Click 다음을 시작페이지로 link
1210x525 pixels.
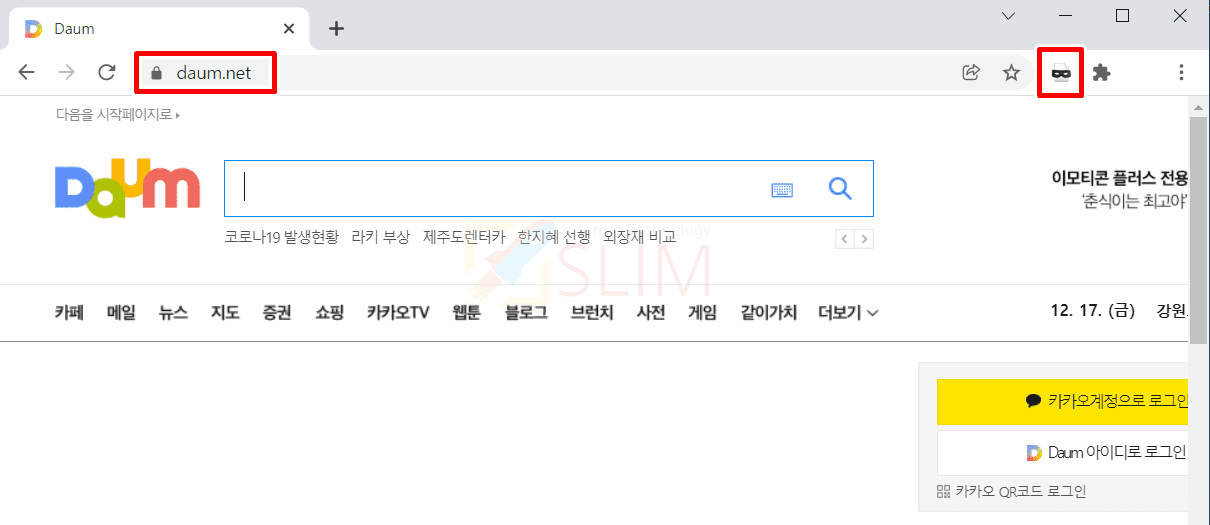[x=117, y=115]
